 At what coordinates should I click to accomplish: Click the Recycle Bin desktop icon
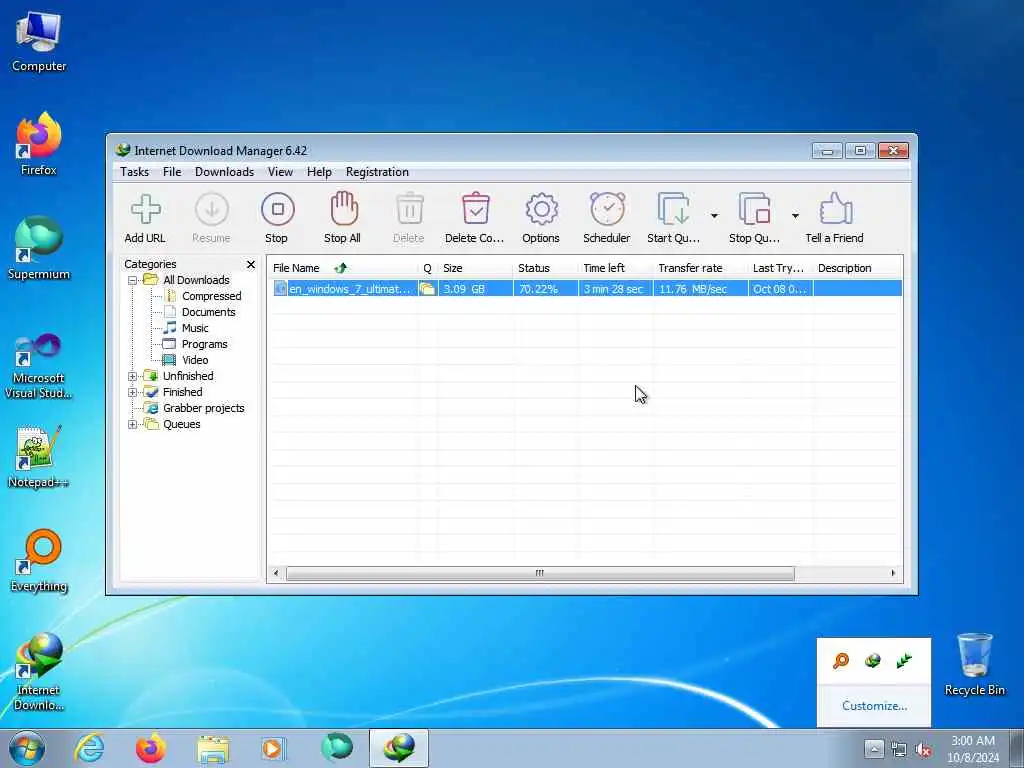tap(974, 664)
